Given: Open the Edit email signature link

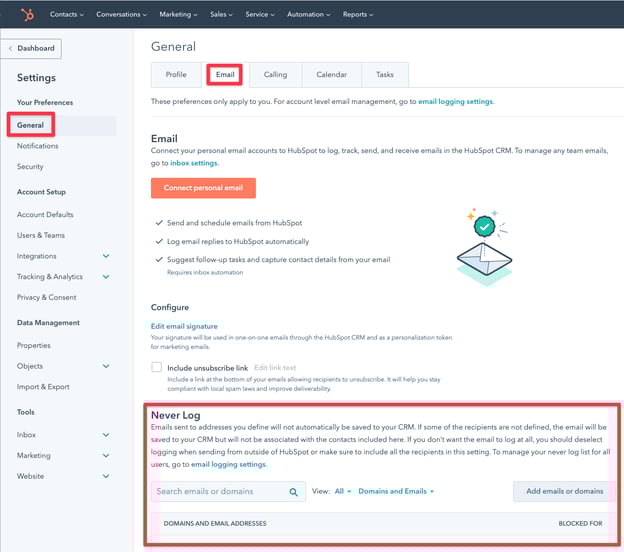Looking at the screenshot, I should pos(184,326).
